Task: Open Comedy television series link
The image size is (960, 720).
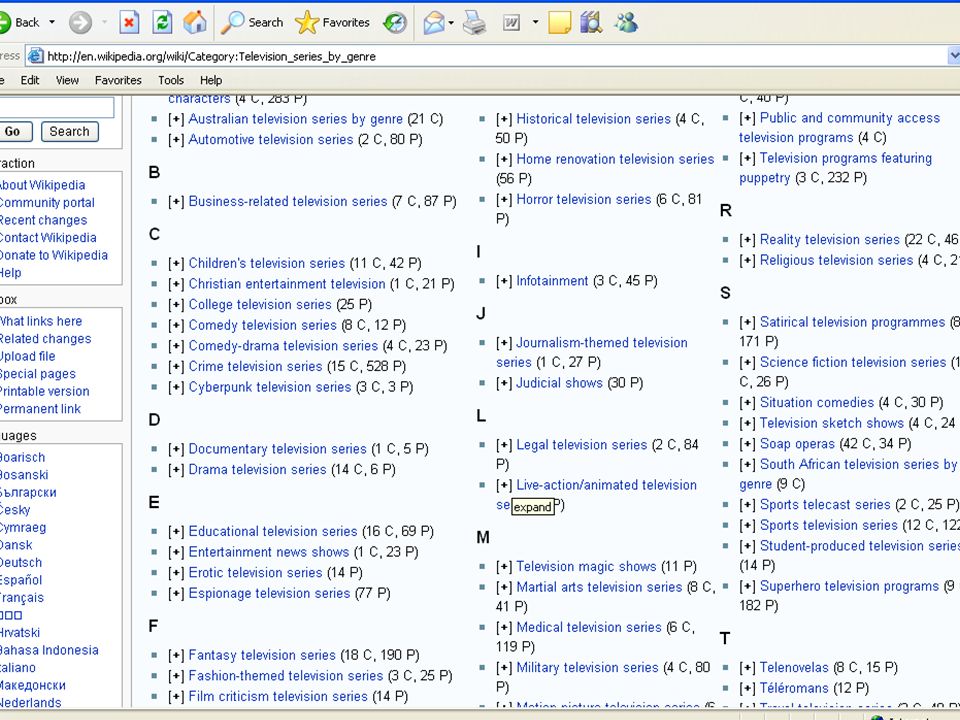Action: coord(263,325)
